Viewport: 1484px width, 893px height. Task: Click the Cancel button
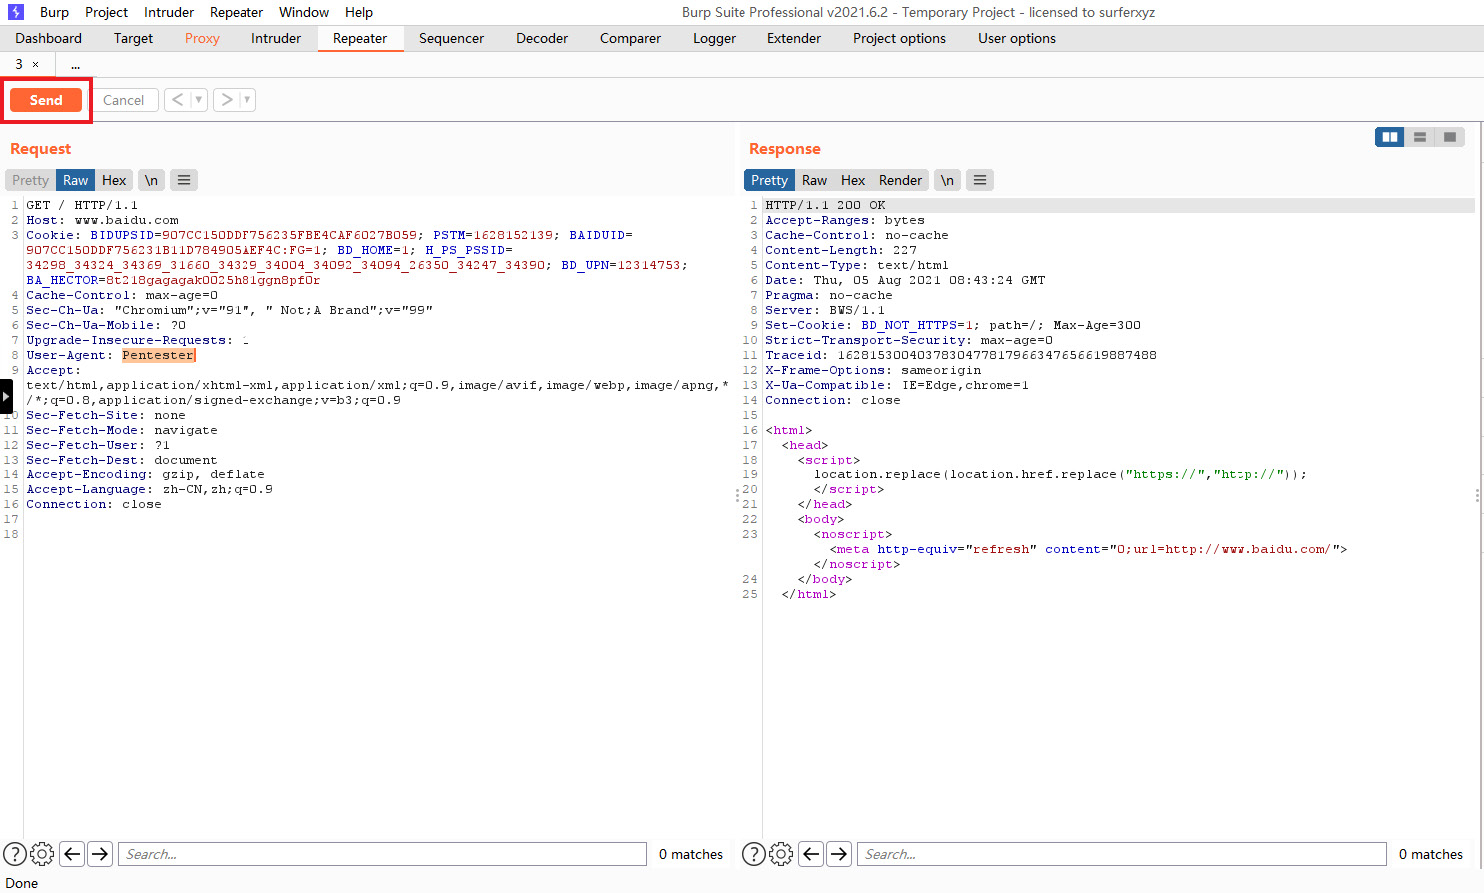pyautogui.click(x=123, y=100)
